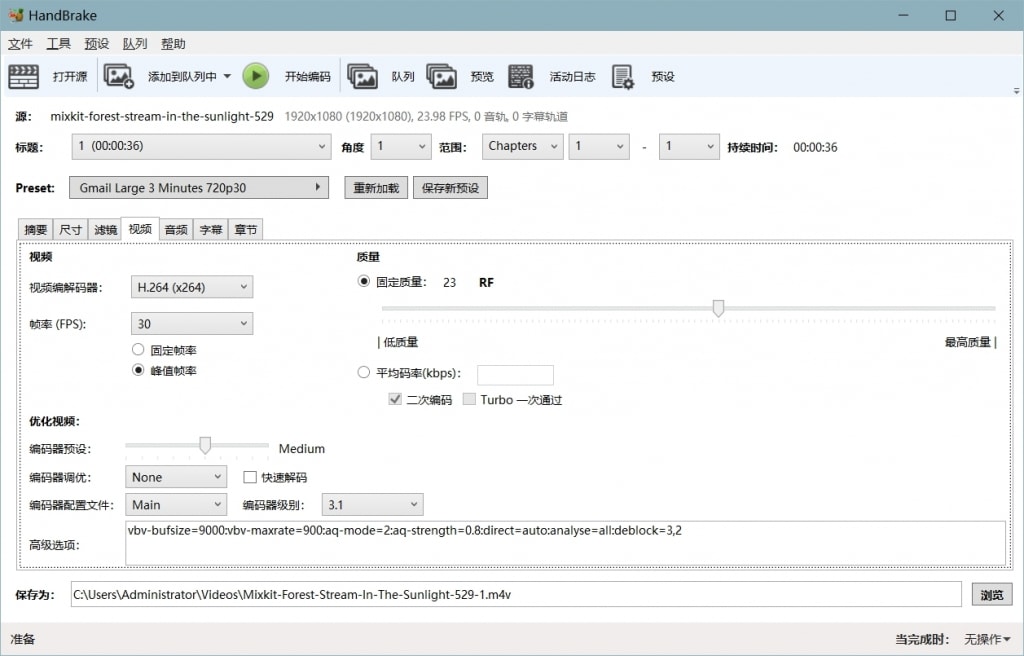1024x656 pixels.
Task: Click the Queue stacked images icon
Action: (362, 76)
